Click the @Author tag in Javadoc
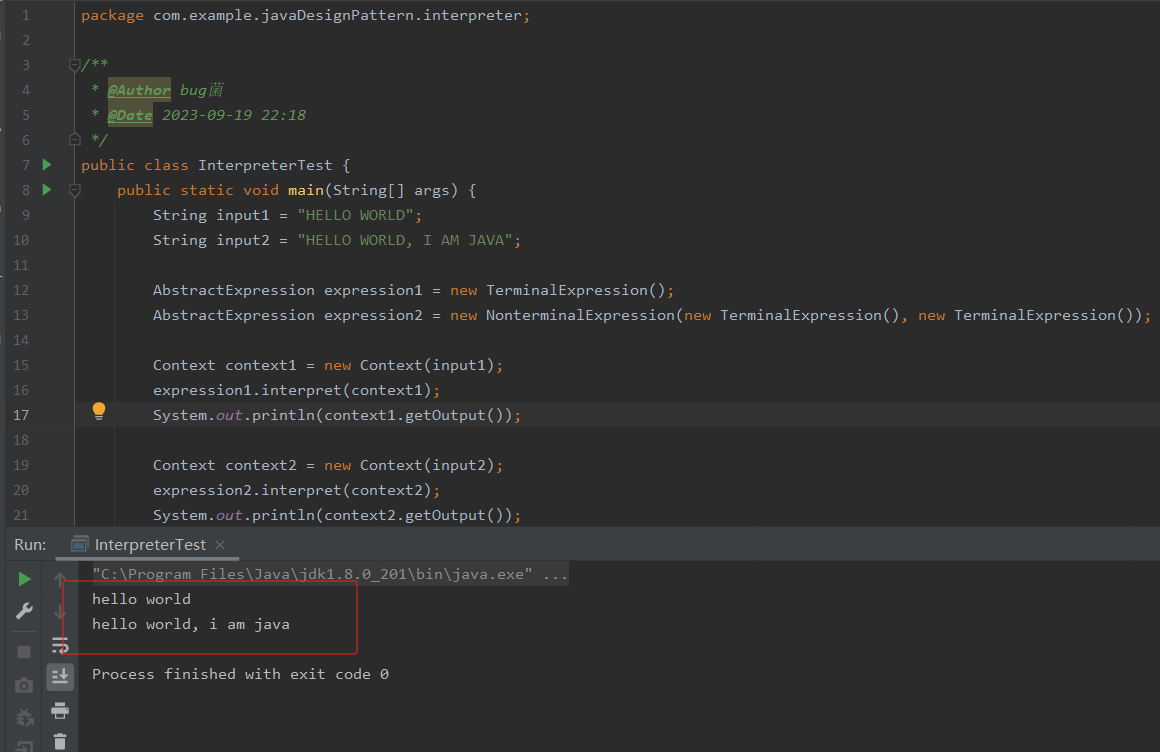The width and height of the screenshot is (1160, 752). 139,90
